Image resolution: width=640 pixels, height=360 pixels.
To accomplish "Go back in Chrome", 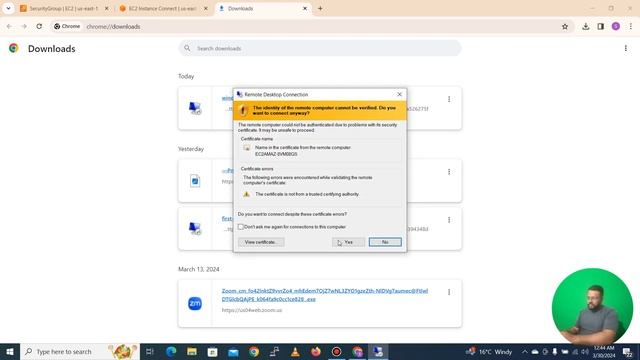I will point(9,26).
